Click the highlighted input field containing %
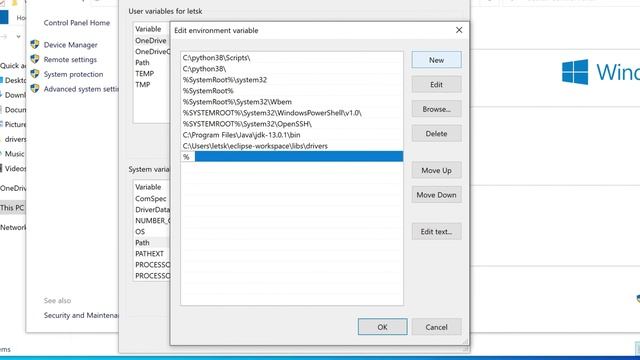This screenshot has height=360, width=640. point(291,157)
